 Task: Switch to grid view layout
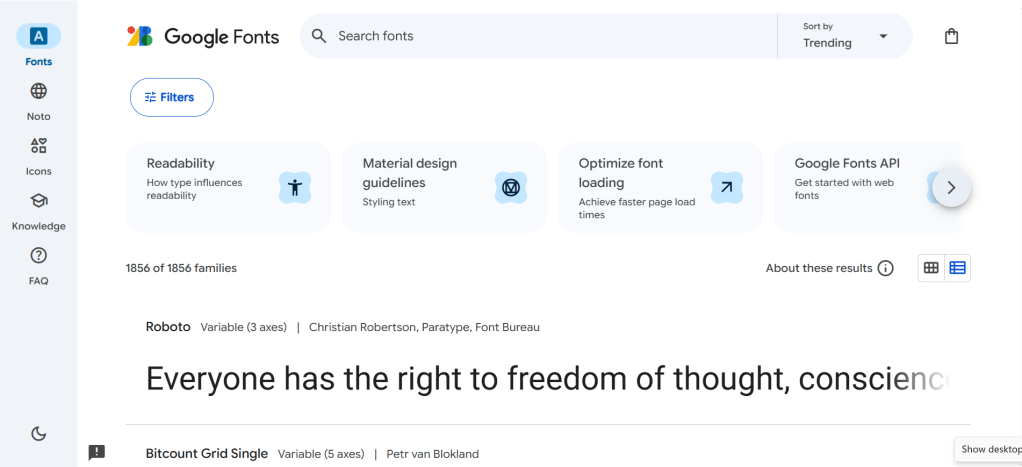point(931,268)
